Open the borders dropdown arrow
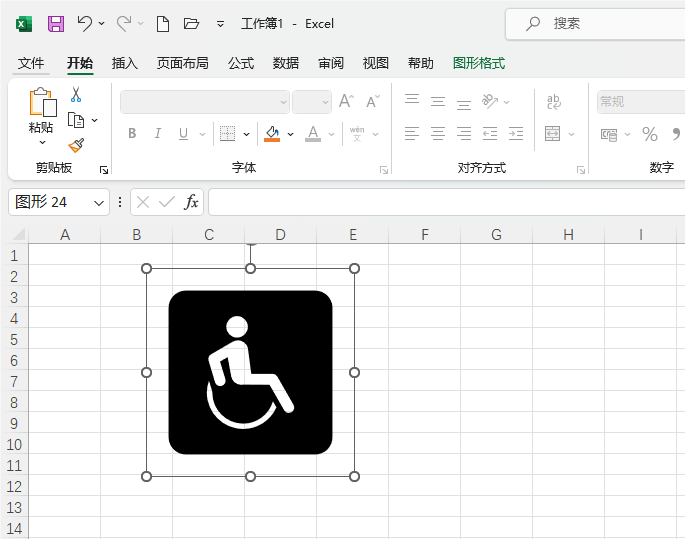 [246, 134]
